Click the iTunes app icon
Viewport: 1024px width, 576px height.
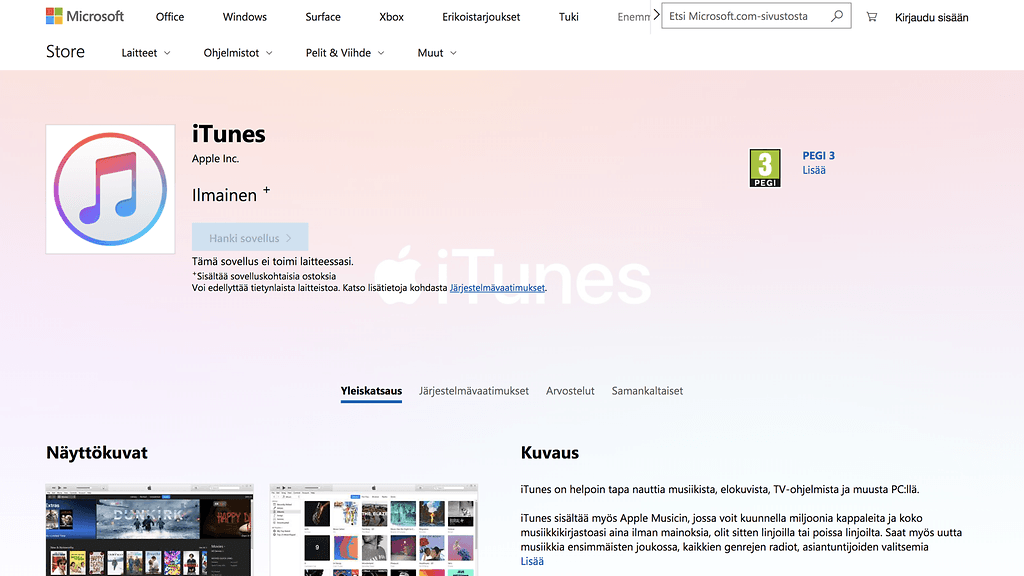click(110, 189)
